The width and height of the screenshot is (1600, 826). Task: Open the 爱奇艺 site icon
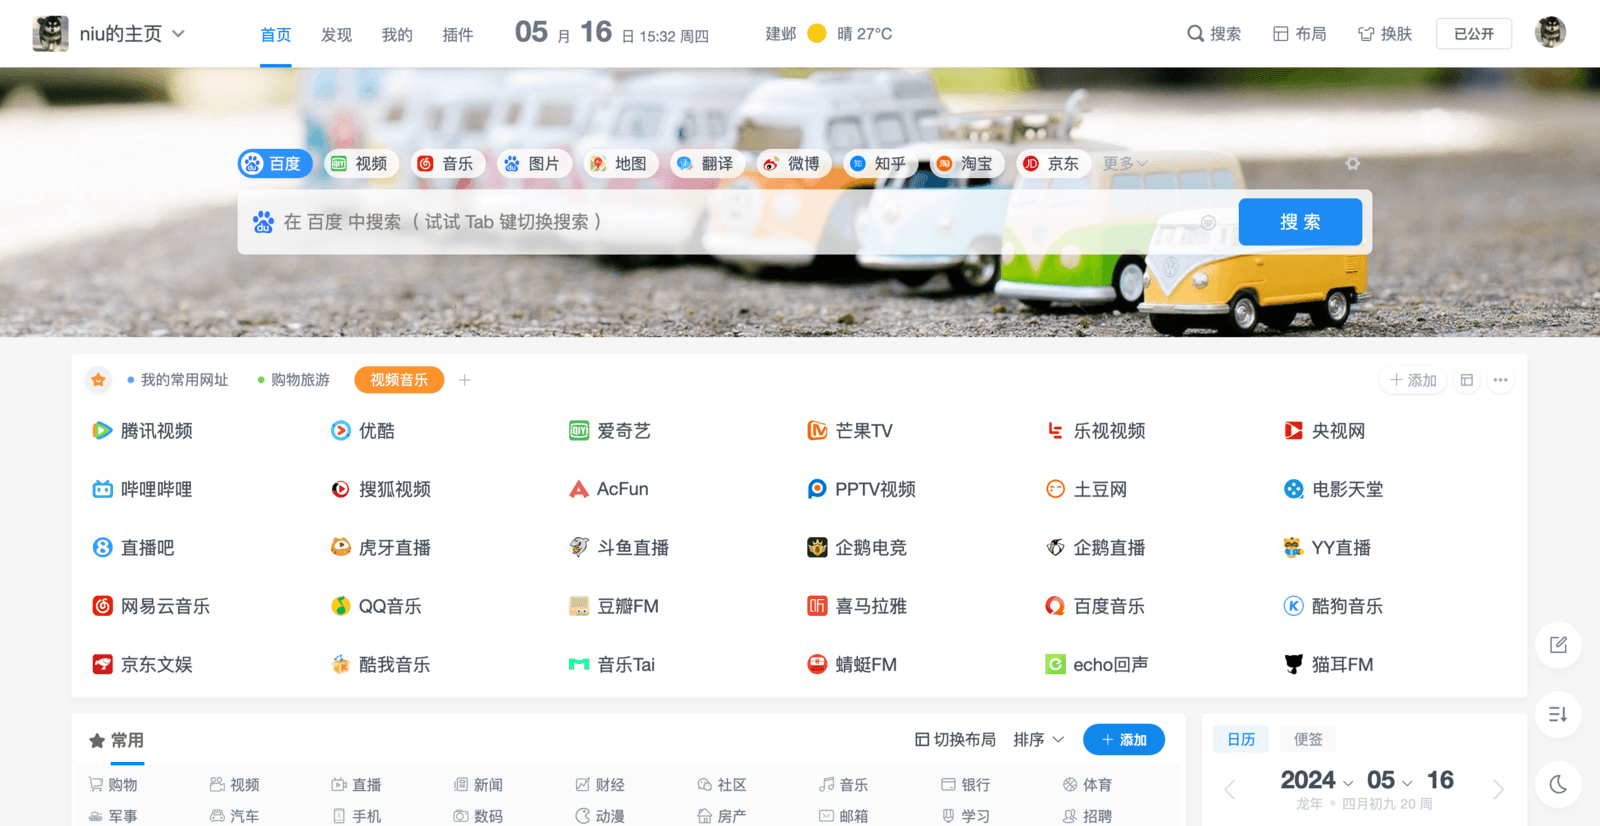click(x=579, y=431)
